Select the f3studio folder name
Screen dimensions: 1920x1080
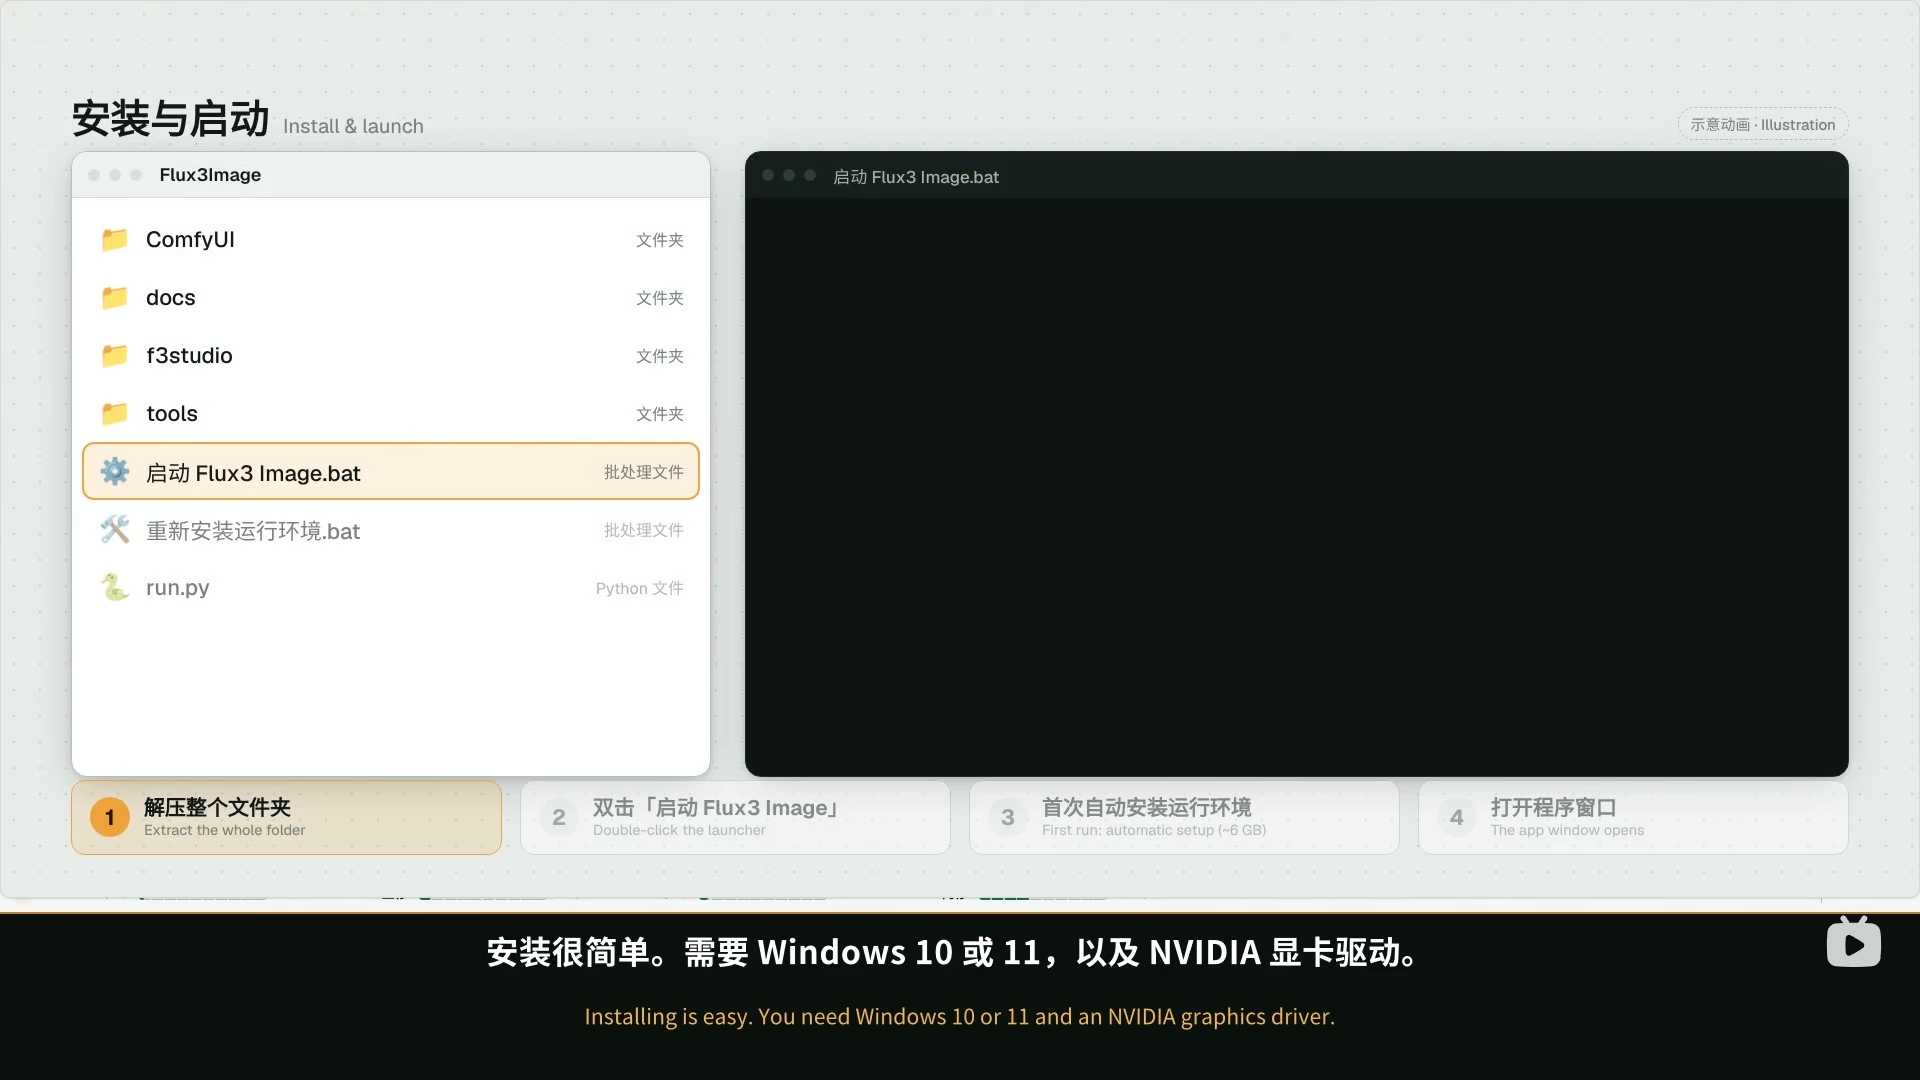[189, 356]
